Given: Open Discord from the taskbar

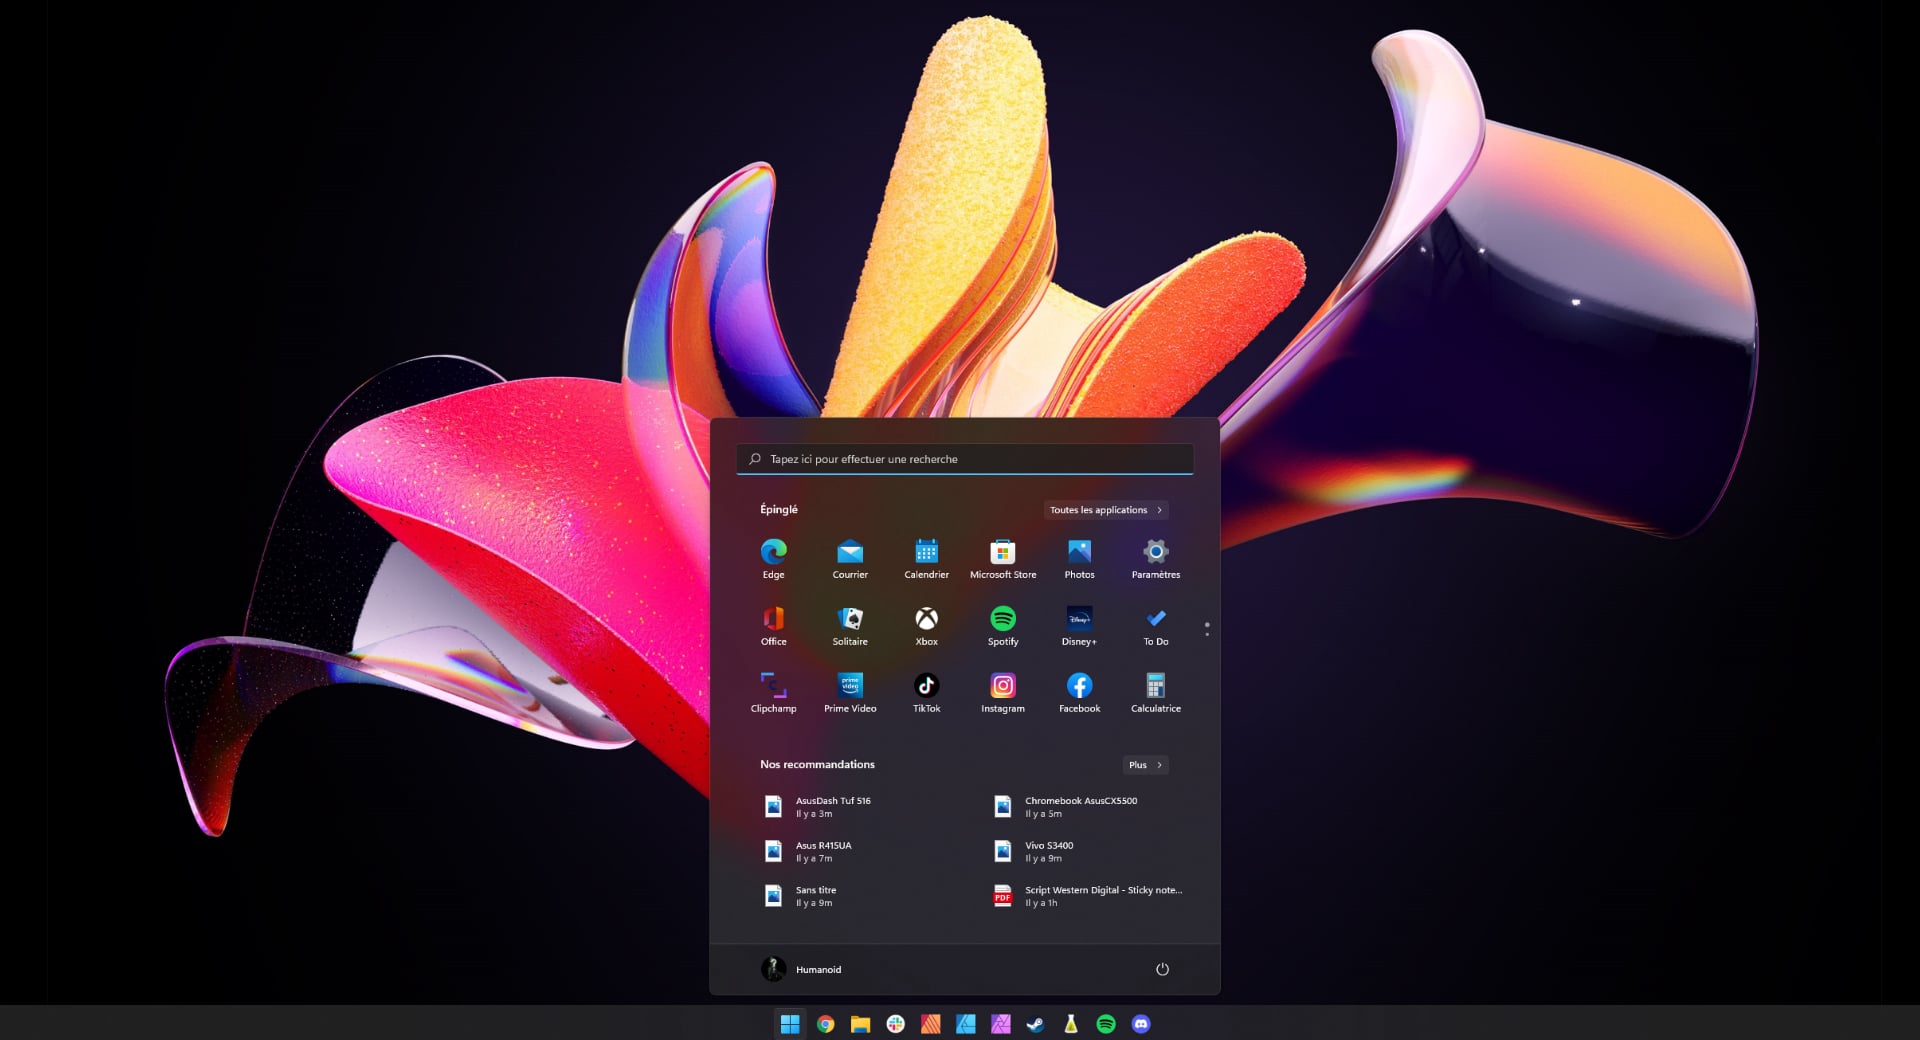Looking at the screenshot, I should click(1141, 1024).
